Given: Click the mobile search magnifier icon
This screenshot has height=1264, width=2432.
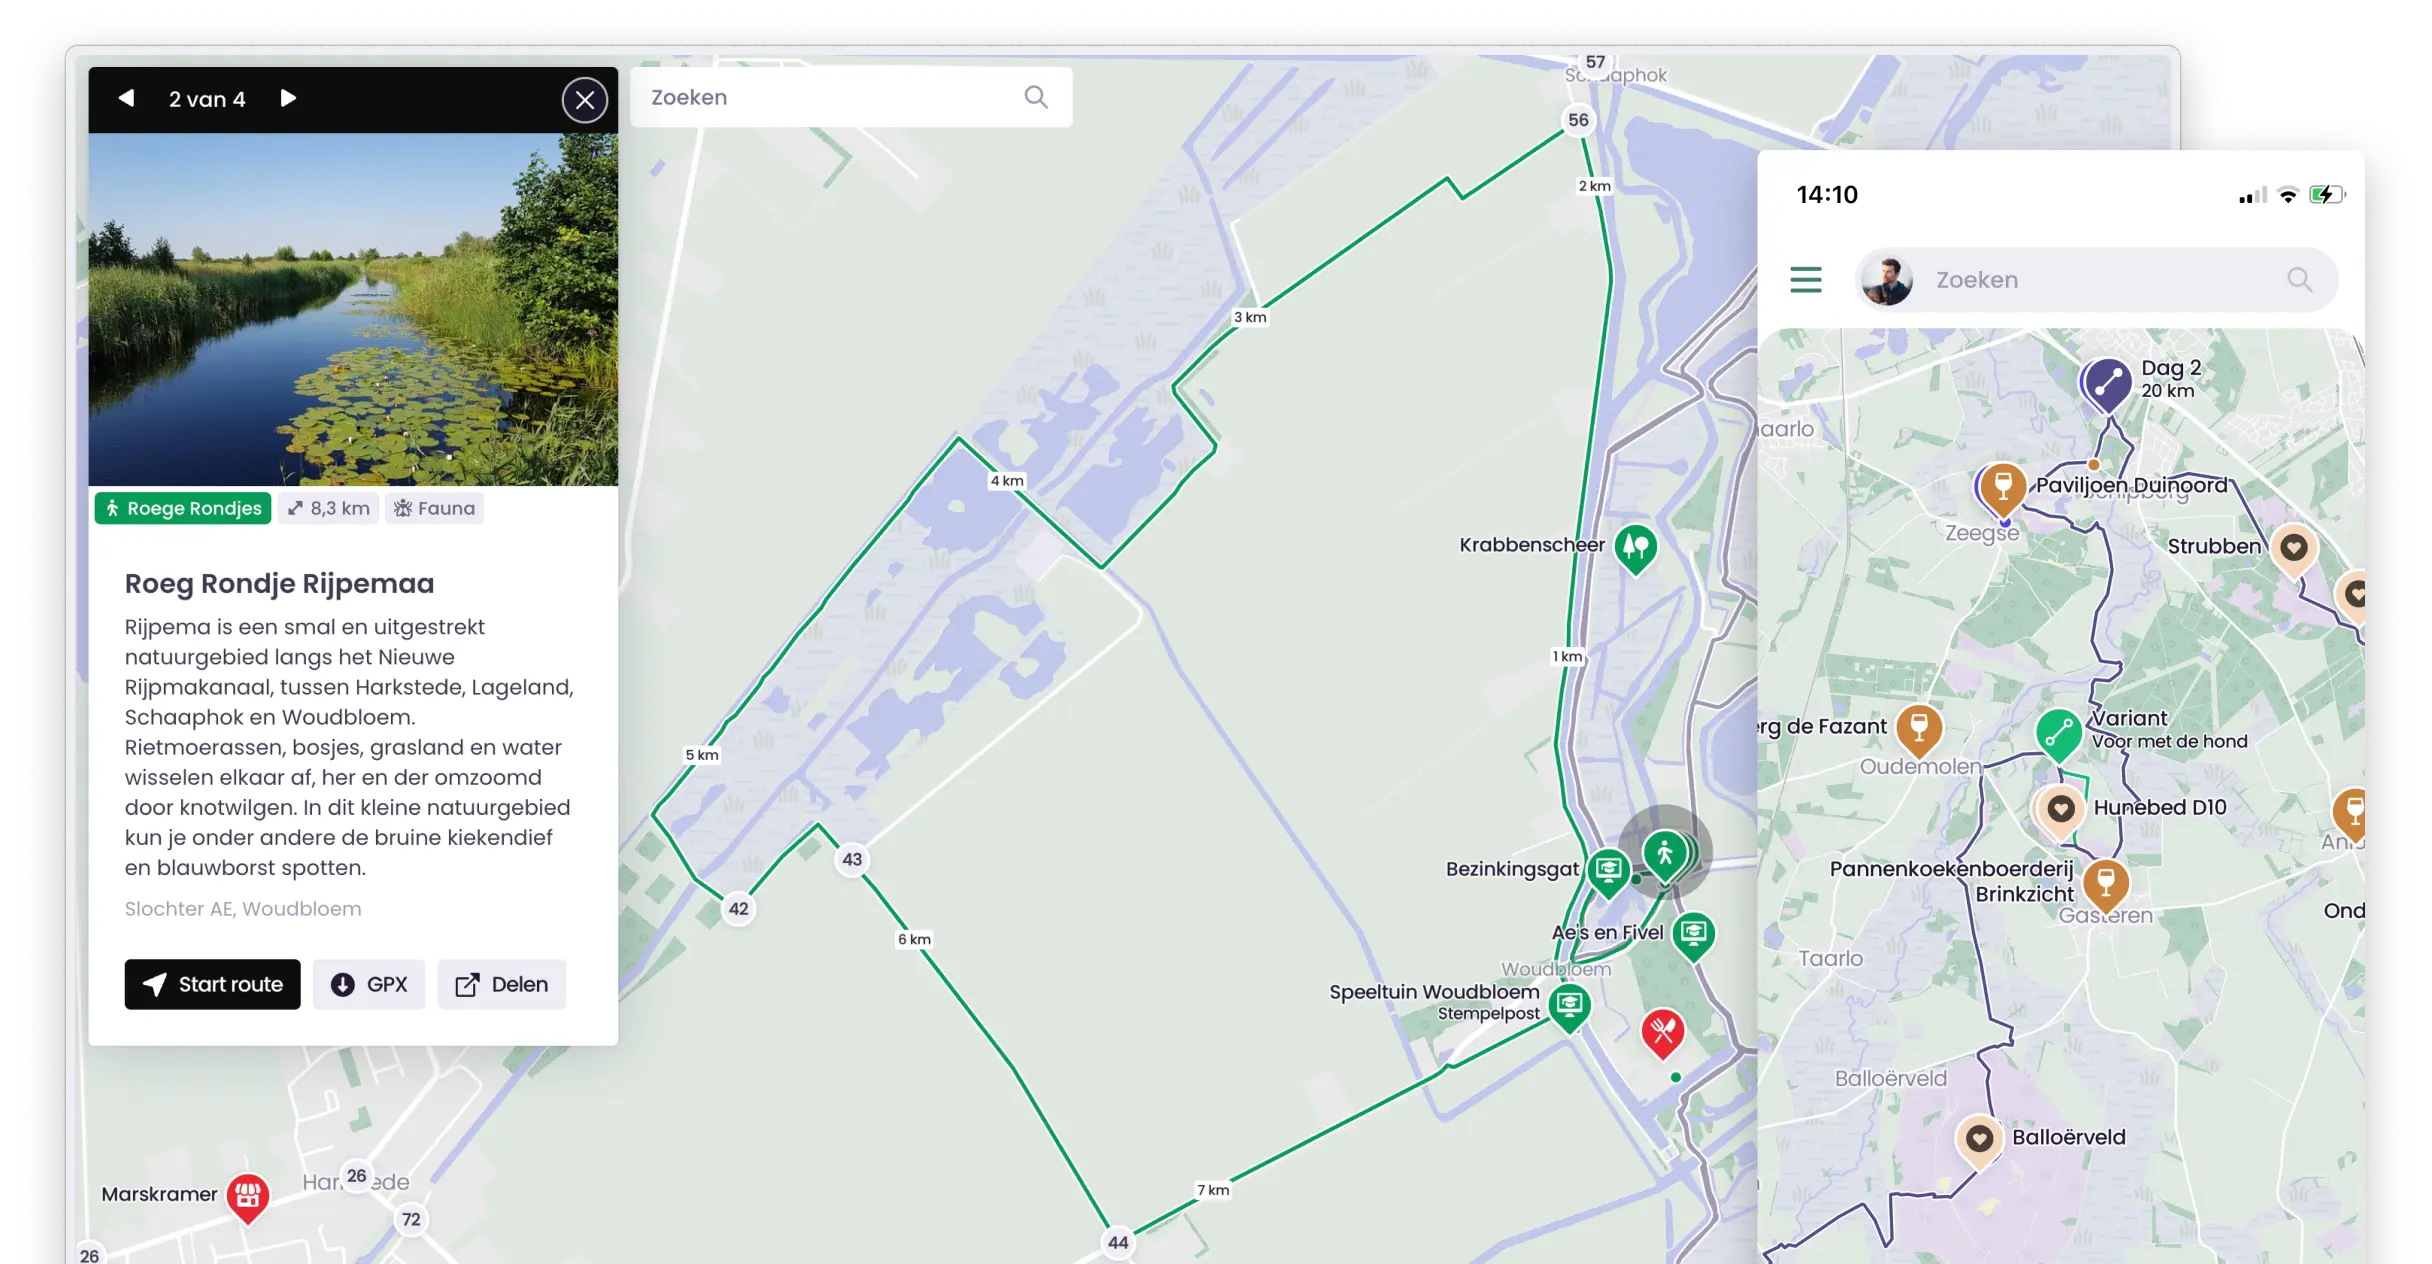Looking at the screenshot, I should pos(2300,280).
